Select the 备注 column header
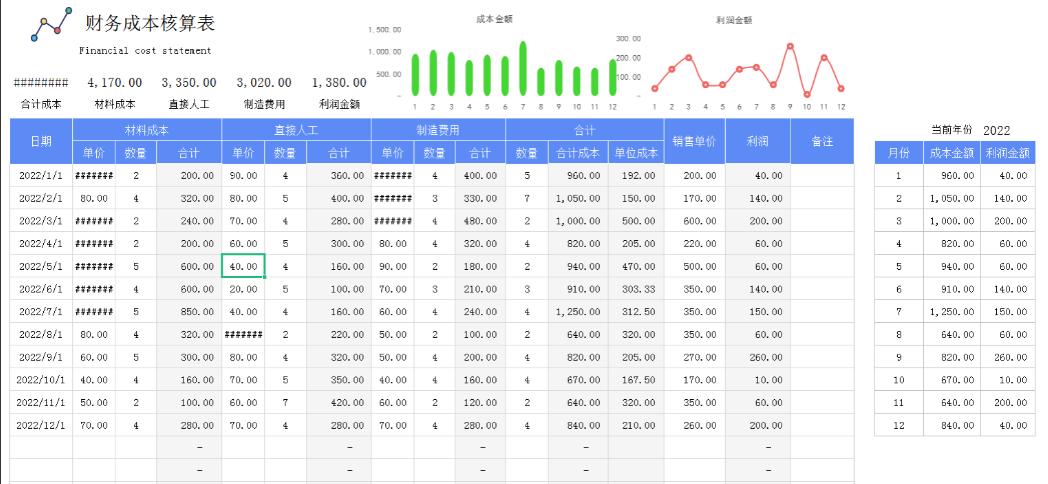1048x484 pixels. 822,142
